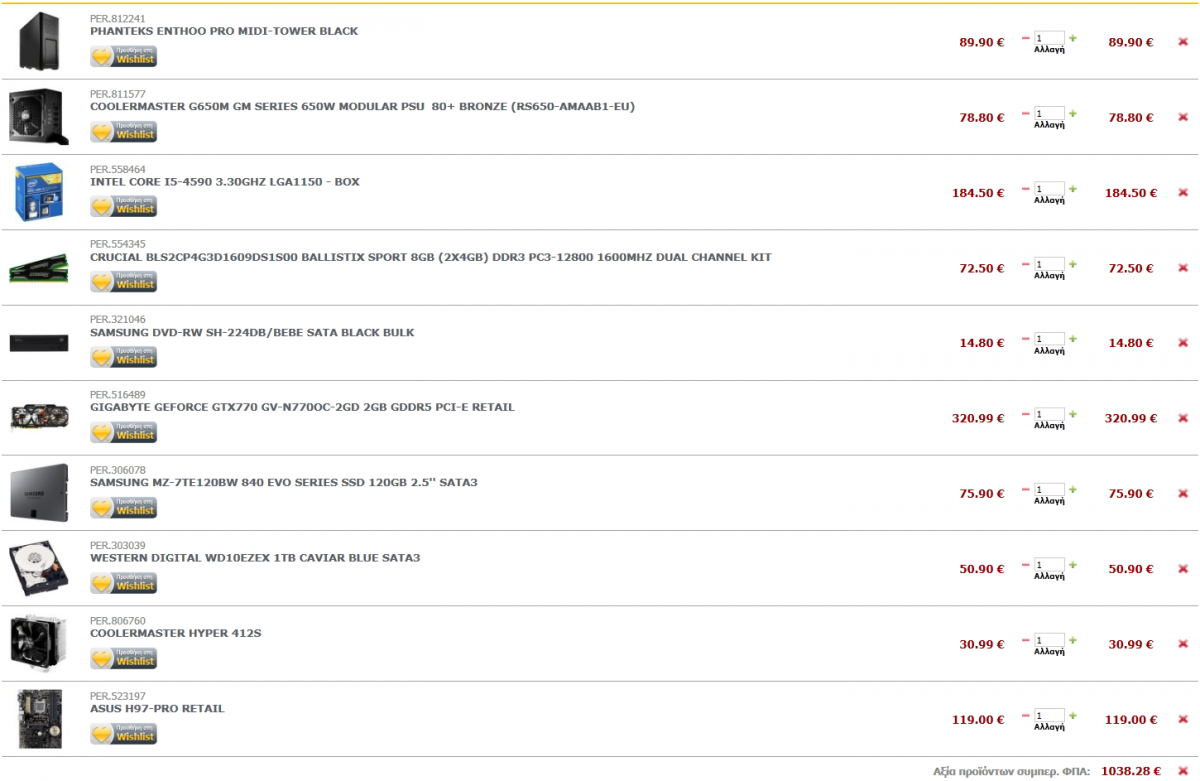Screen dimensions: 1200x781
Task: Click quantity field for Phanteks Enthoo Pro
Action: point(1049,38)
